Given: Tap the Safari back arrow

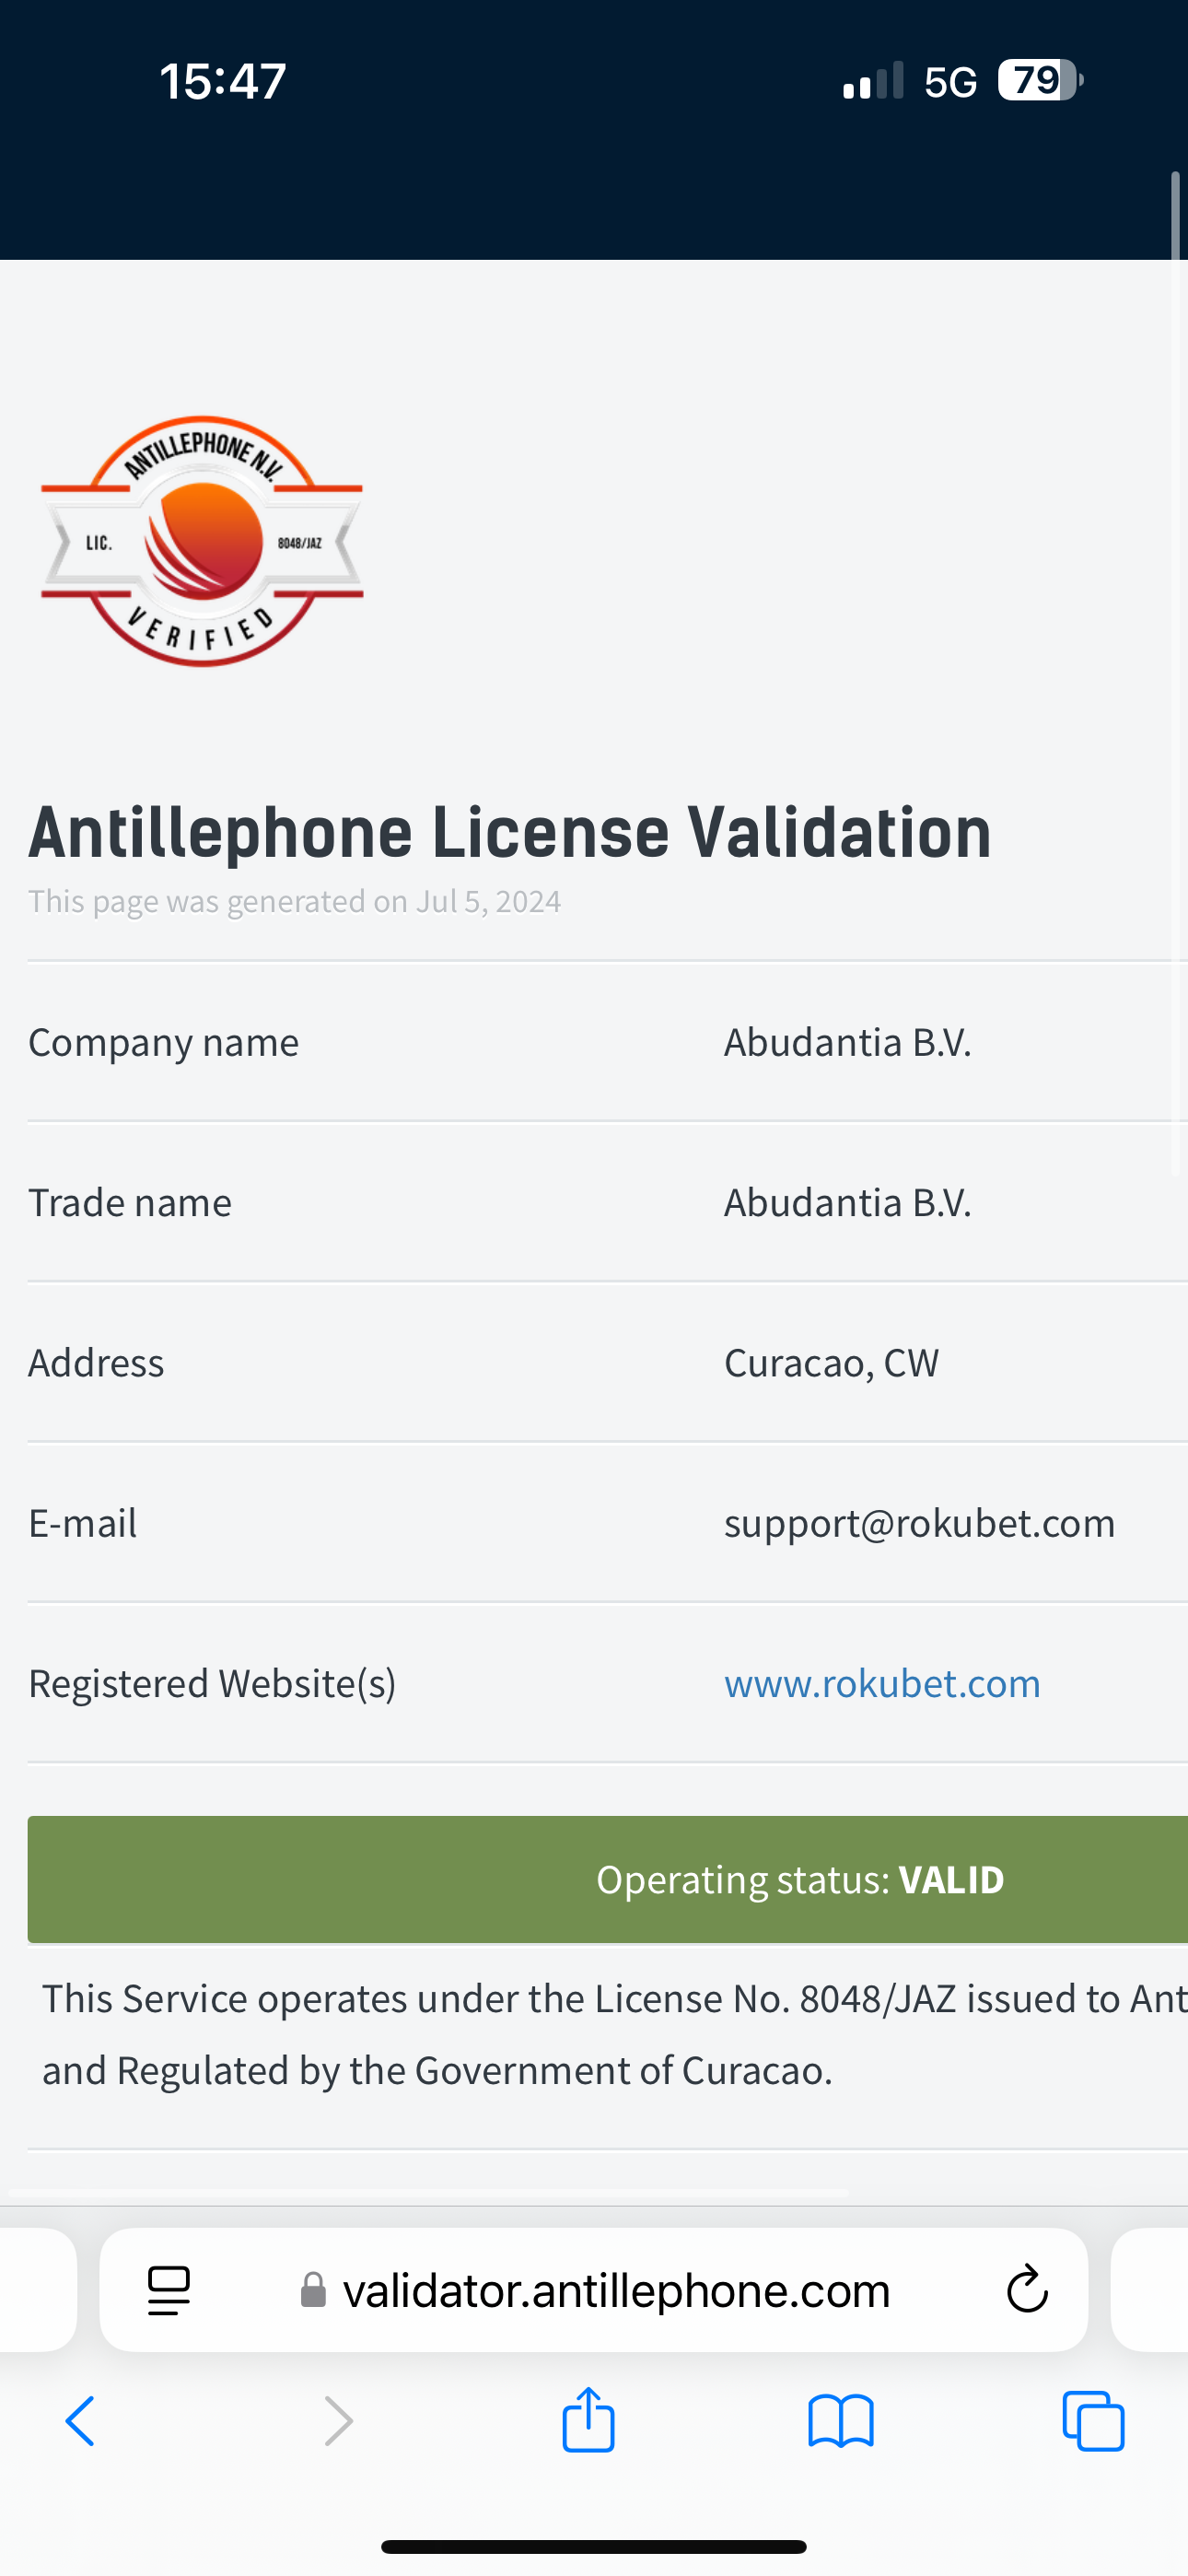Looking at the screenshot, I should coord(80,2421).
